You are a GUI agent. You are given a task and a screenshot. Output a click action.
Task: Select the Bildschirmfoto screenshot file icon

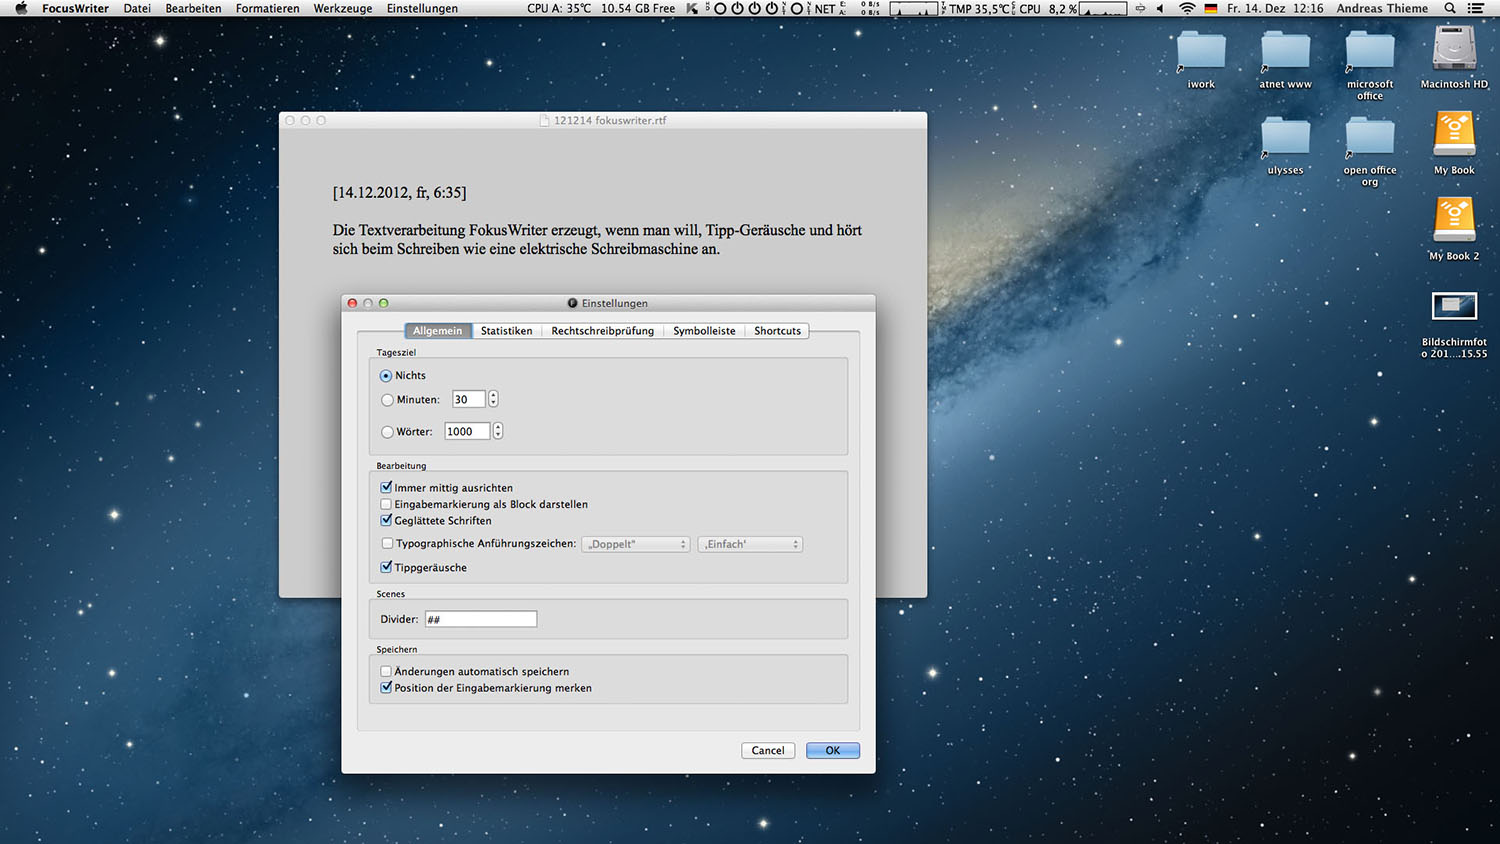[x=1454, y=307]
